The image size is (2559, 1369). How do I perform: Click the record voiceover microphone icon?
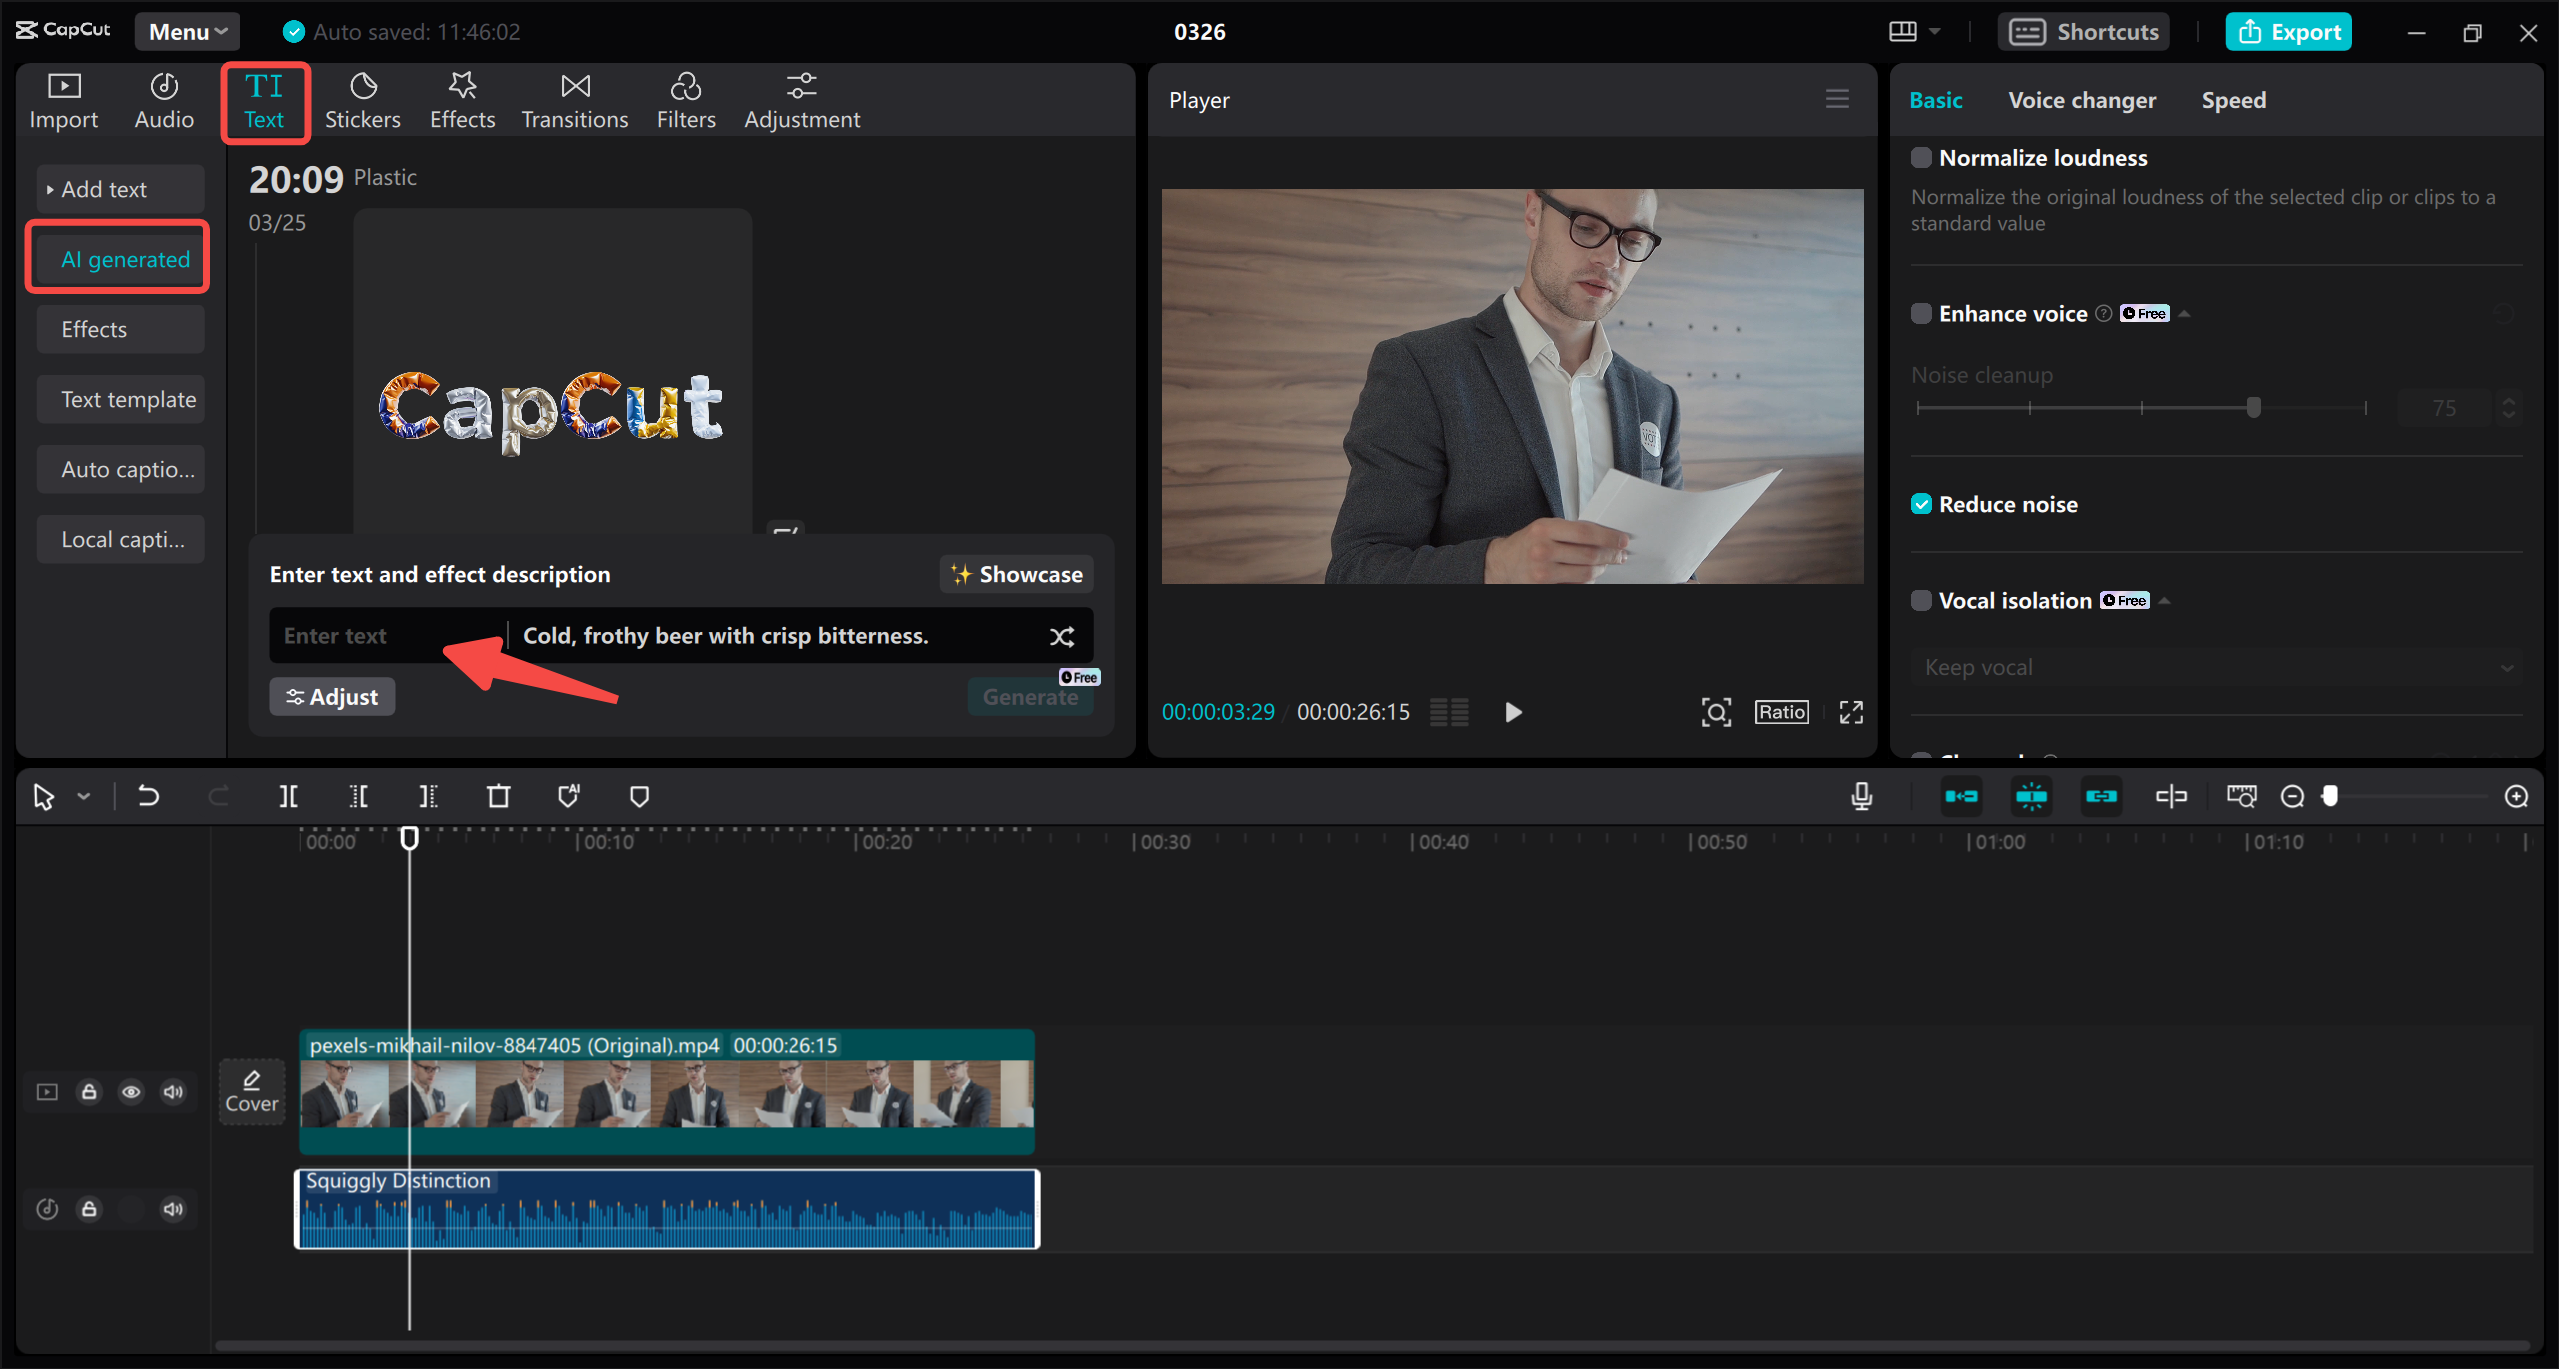(x=1861, y=796)
